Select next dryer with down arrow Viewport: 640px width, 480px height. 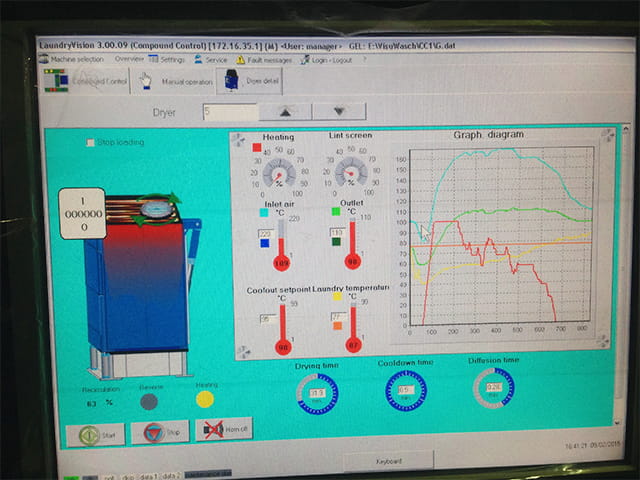[338, 112]
